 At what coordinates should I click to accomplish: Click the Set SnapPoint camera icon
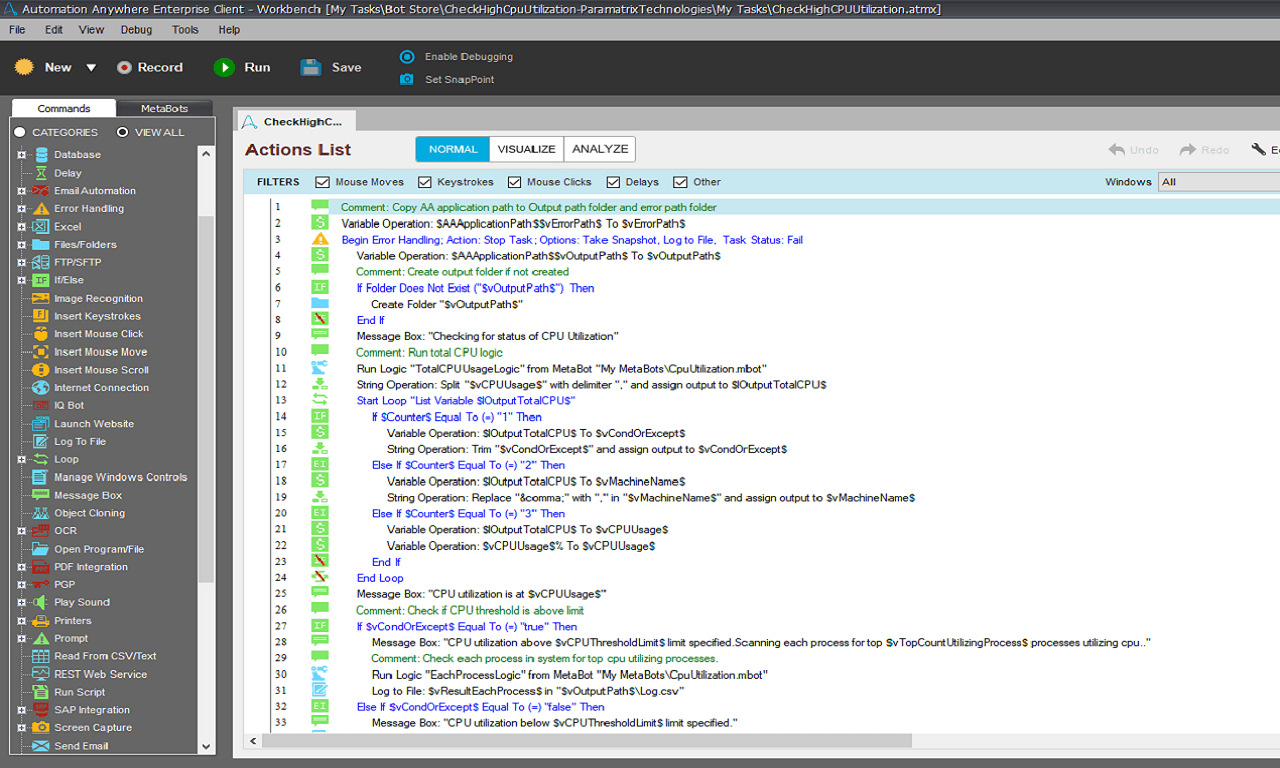click(x=407, y=79)
